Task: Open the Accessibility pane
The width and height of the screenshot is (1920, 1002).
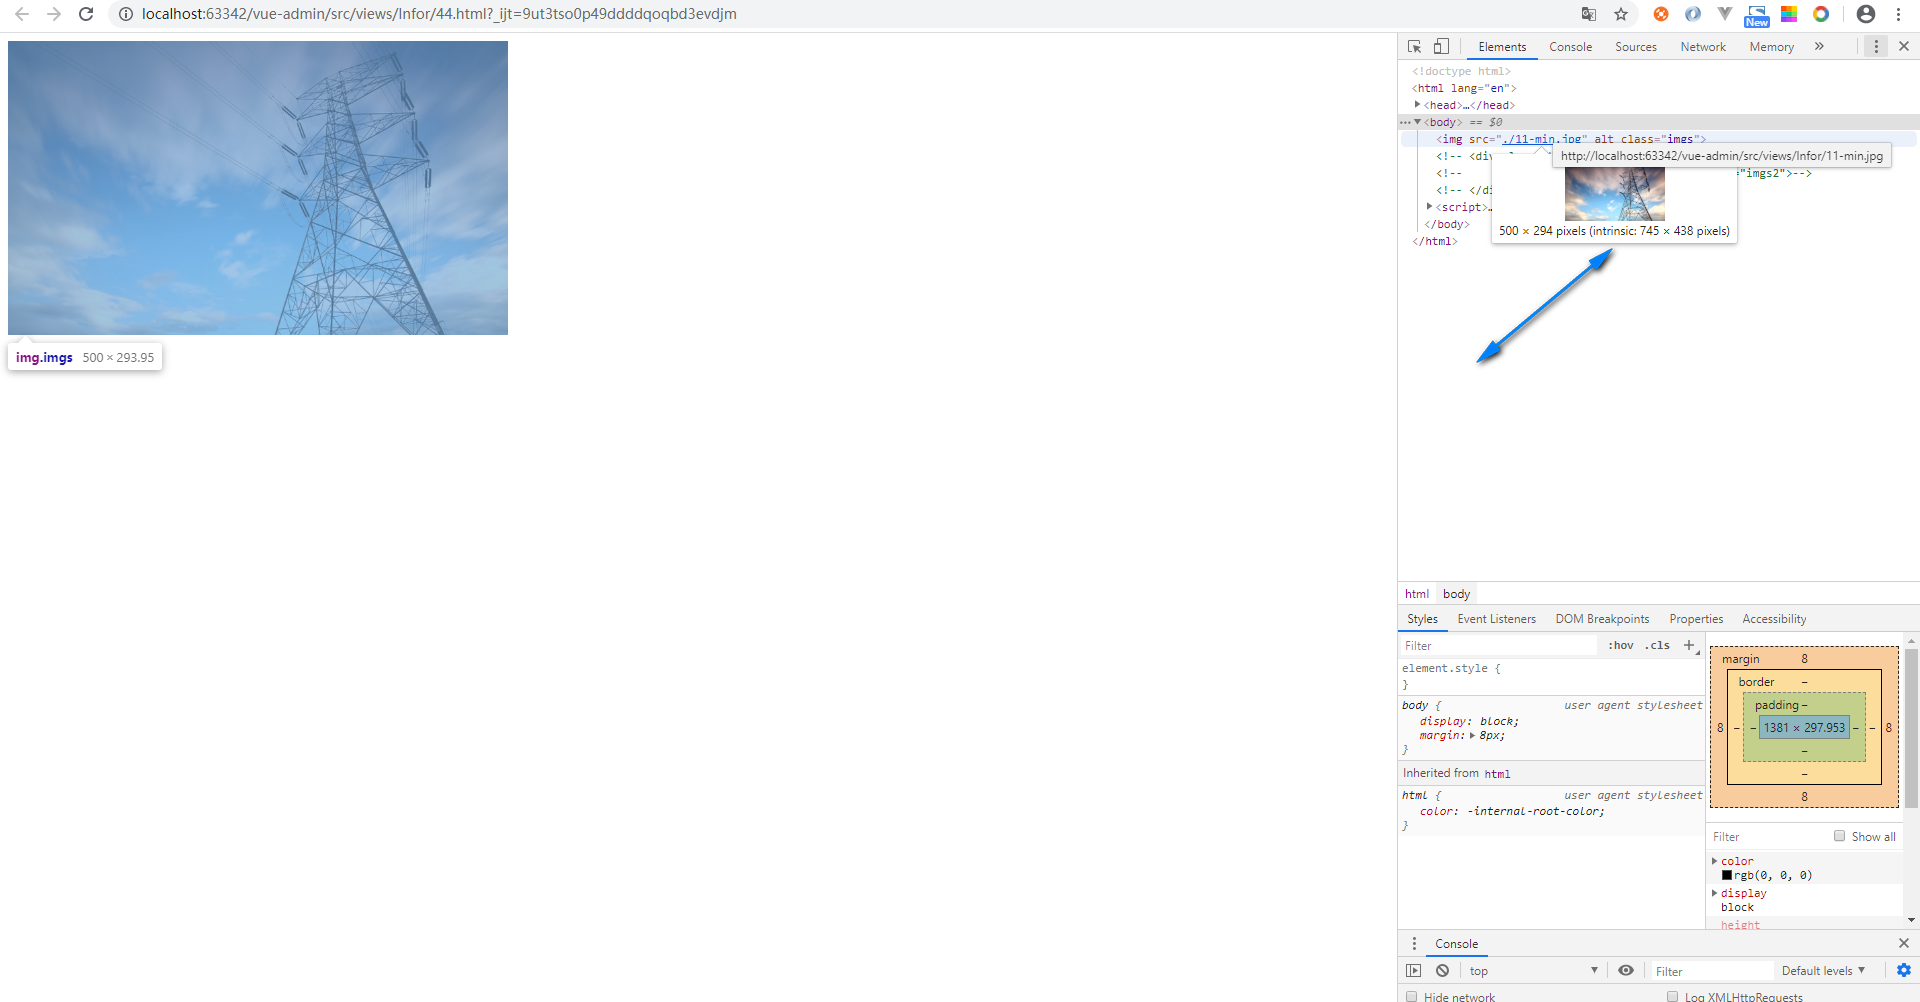Action: pyautogui.click(x=1774, y=619)
